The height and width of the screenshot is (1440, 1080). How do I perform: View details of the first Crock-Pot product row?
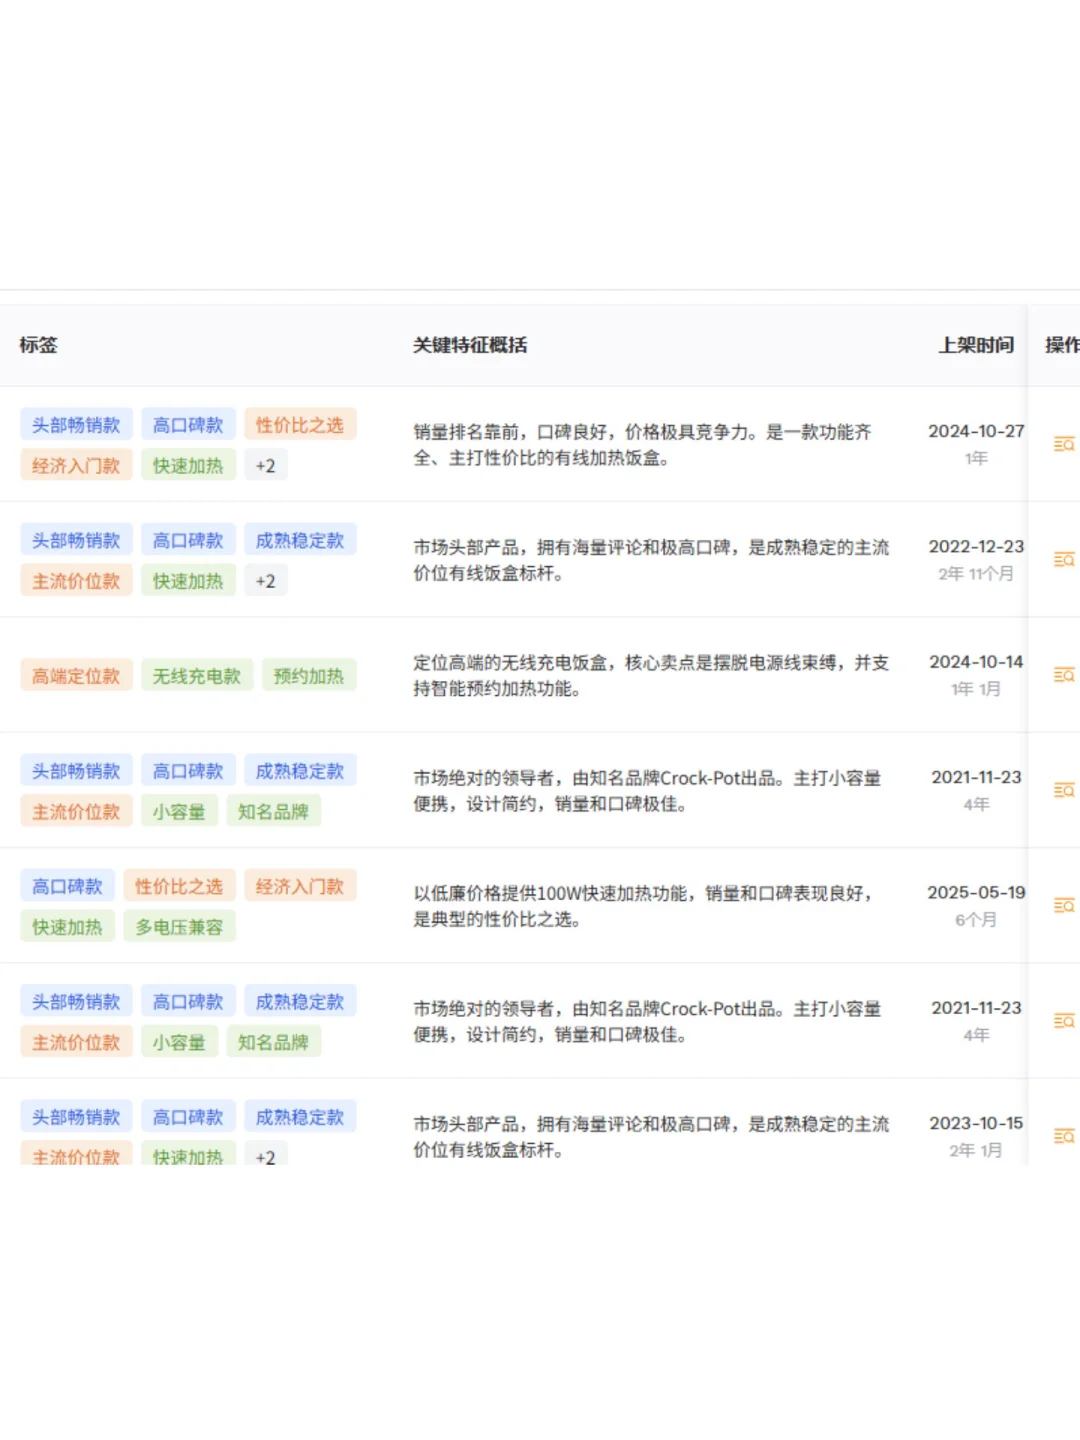(1062, 789)
